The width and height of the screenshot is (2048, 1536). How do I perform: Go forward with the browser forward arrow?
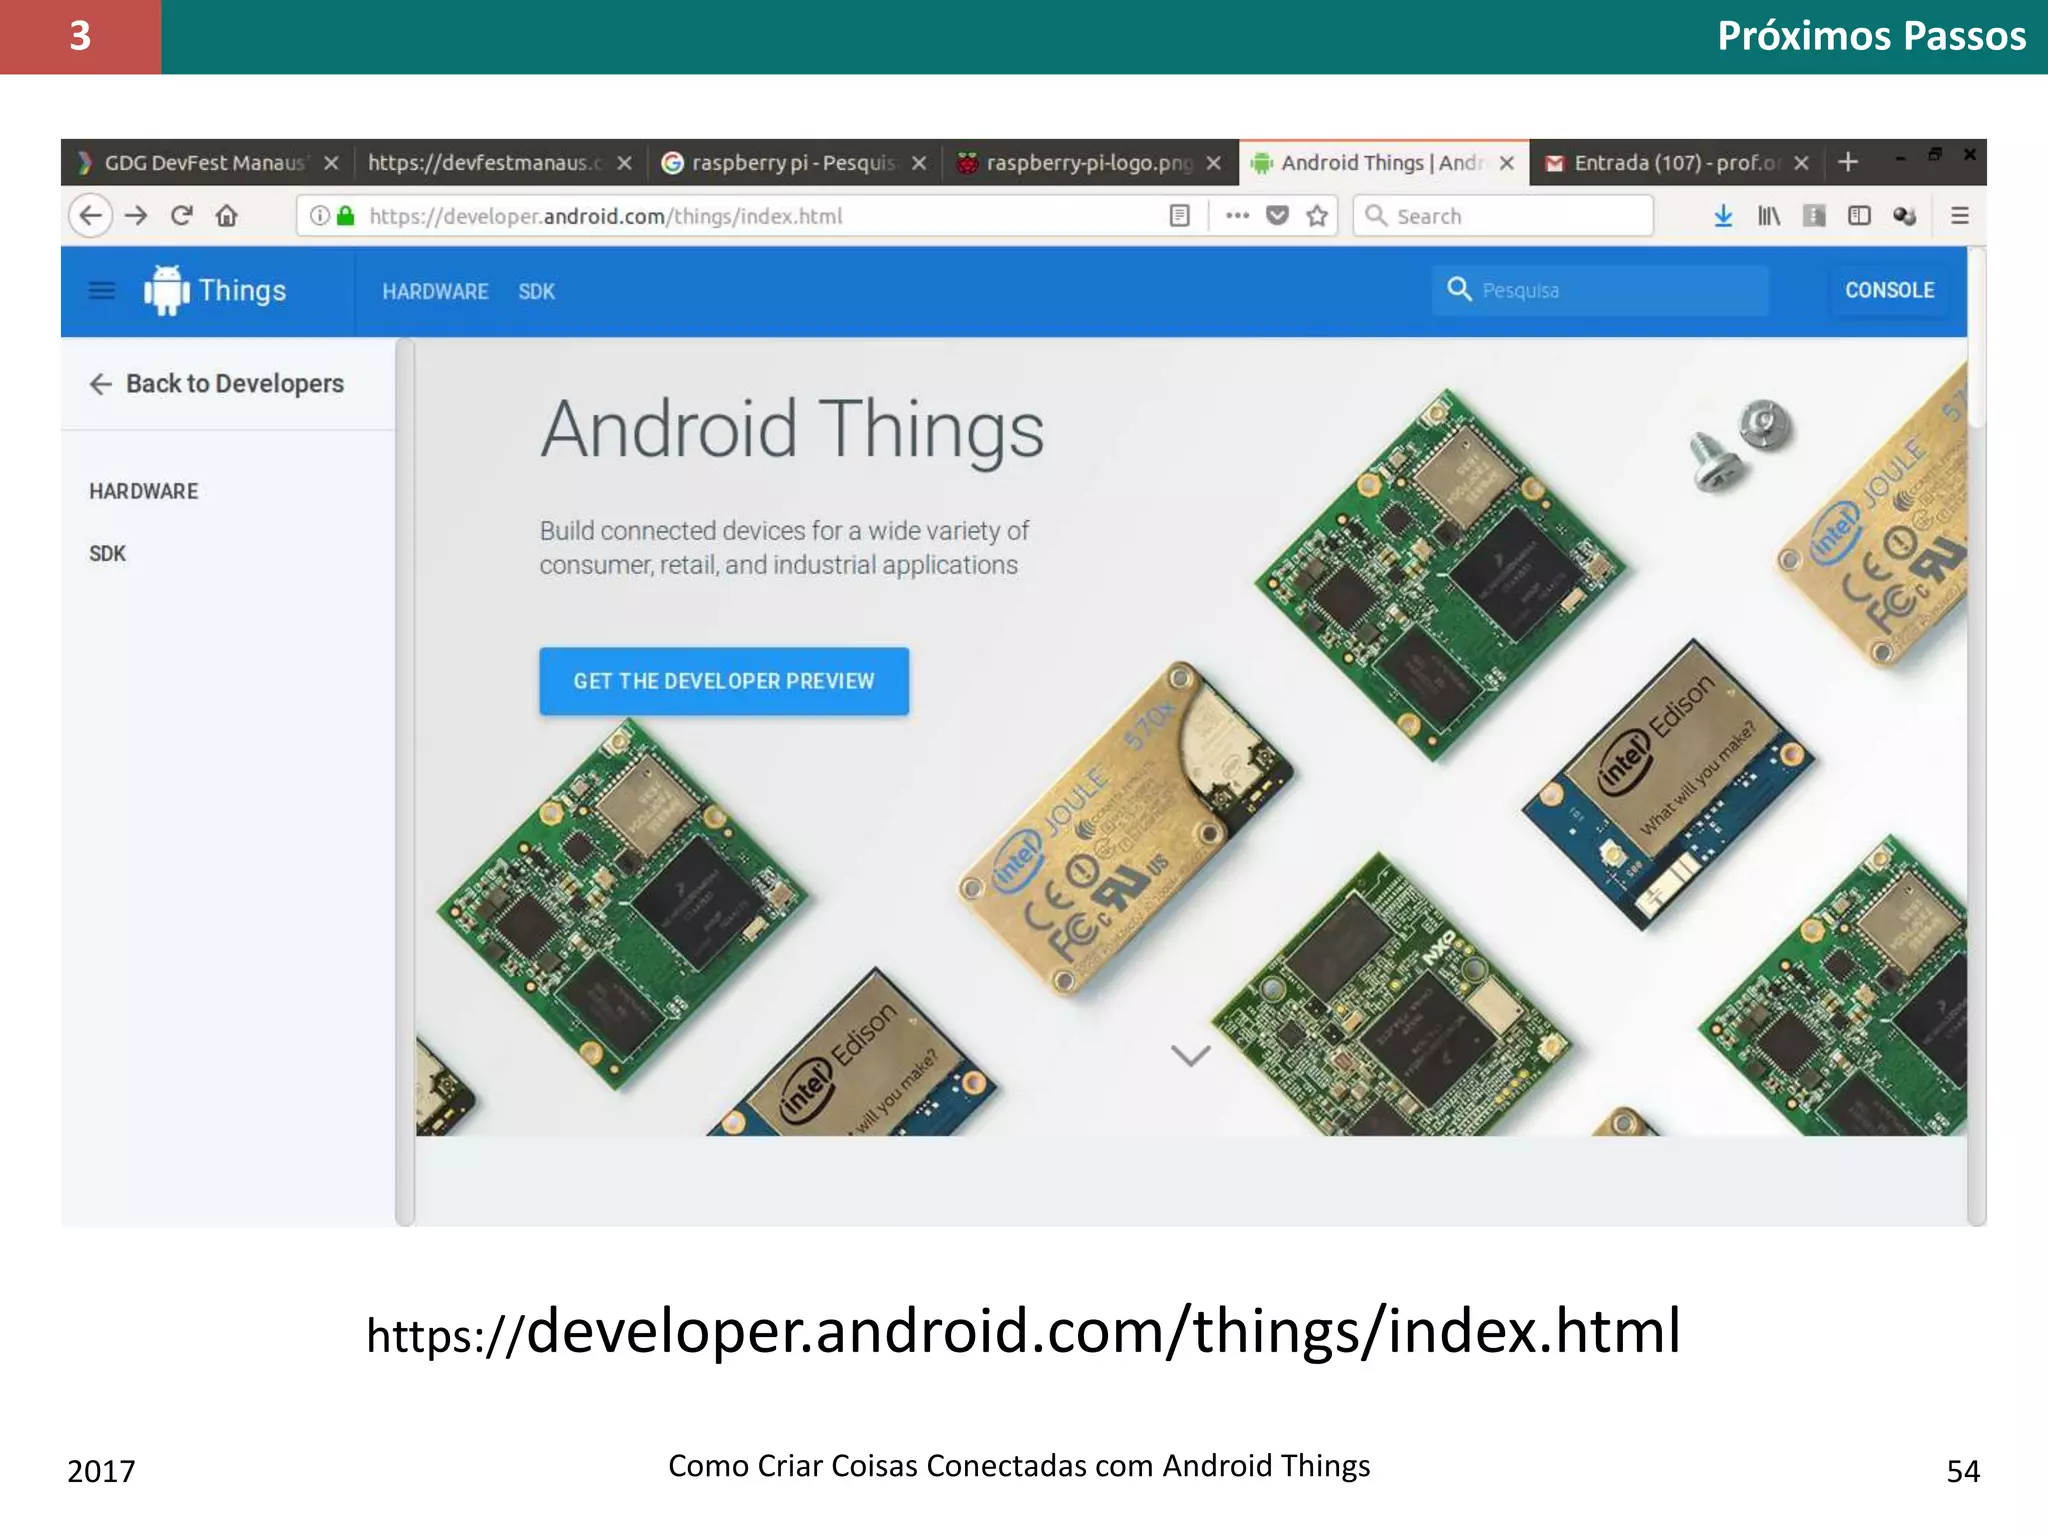(137, 215)
